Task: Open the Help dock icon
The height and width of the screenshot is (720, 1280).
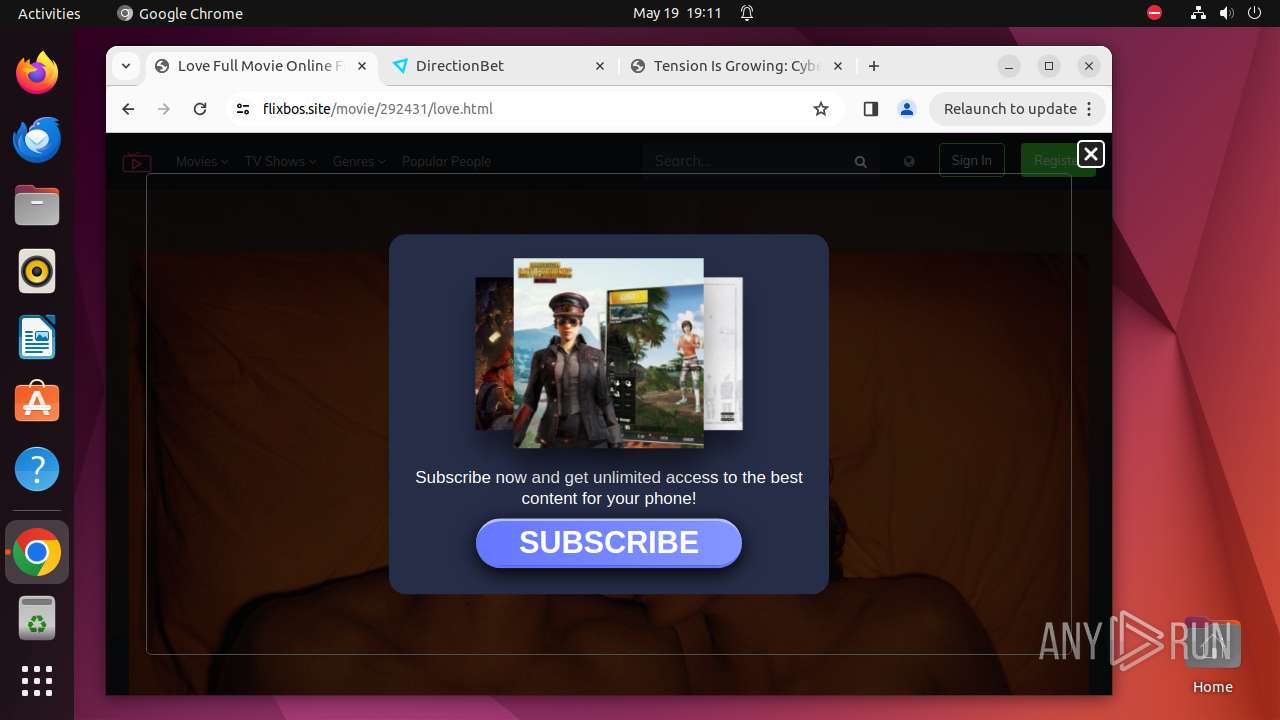Action: click(37, 469)
